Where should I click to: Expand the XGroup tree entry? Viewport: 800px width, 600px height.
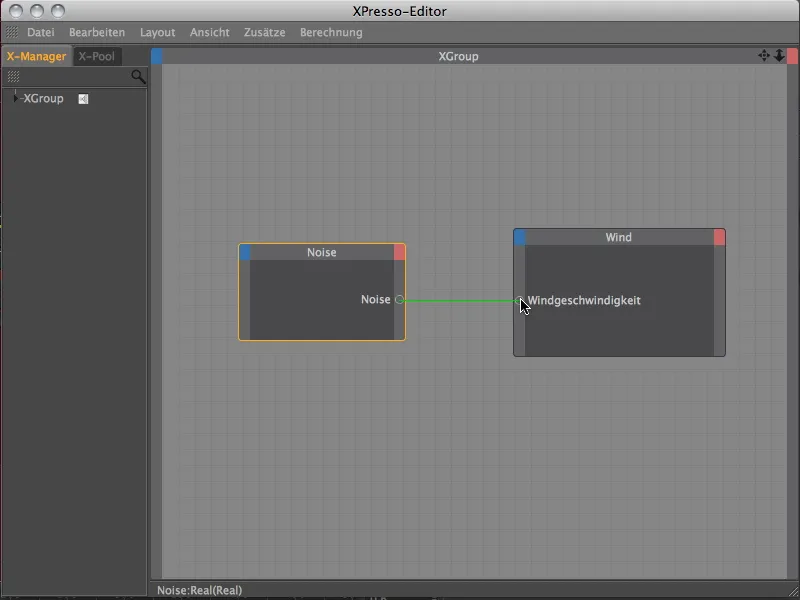pos(15,98)
